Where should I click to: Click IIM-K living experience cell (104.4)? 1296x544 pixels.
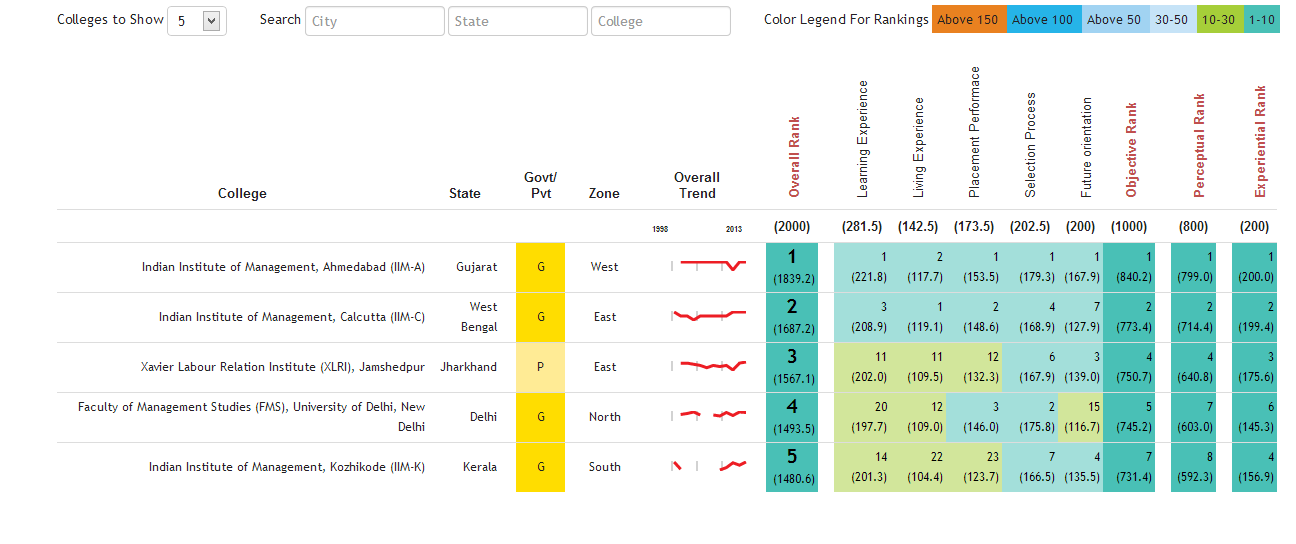click(918, 467)
